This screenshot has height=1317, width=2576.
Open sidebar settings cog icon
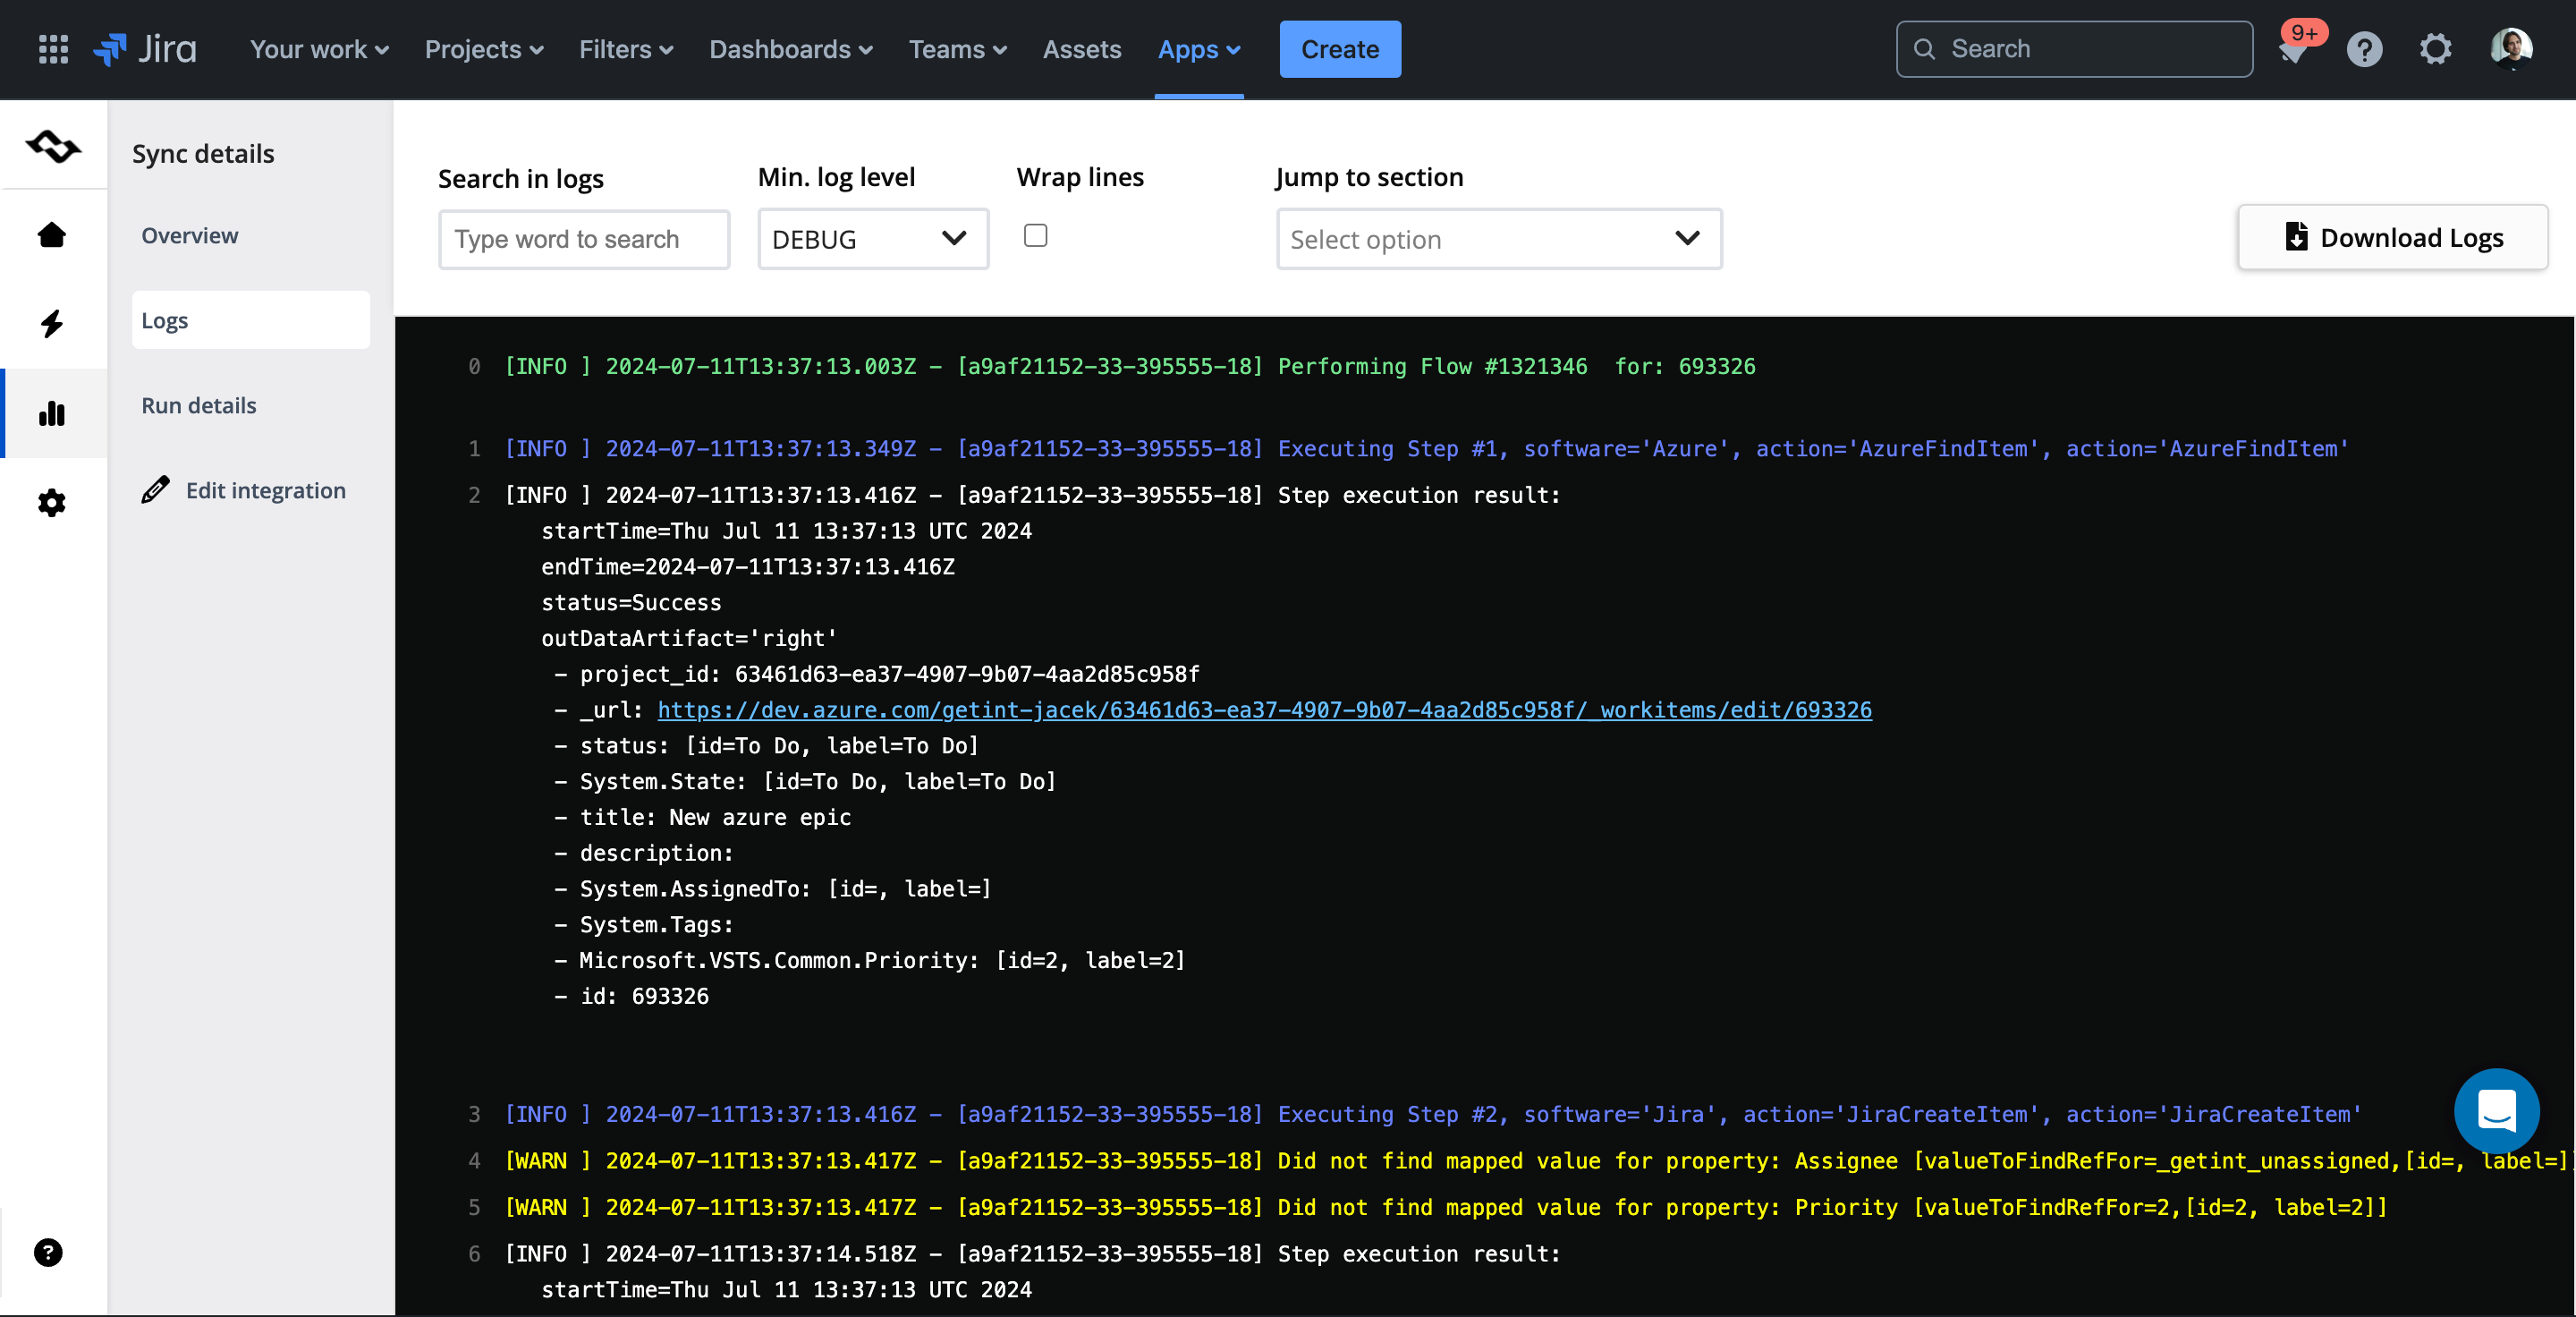click(x=52, y=502)
